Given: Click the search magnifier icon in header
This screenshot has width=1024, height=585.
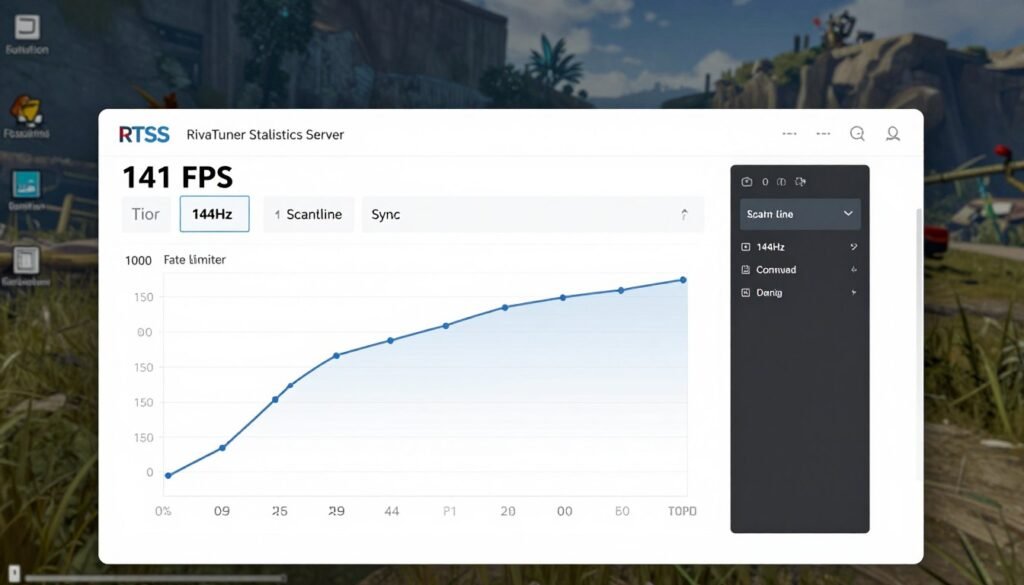Looking at the screenshot, I should (x=857, y=134).
